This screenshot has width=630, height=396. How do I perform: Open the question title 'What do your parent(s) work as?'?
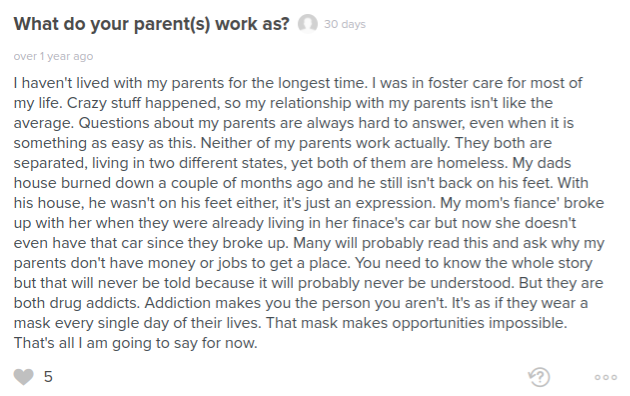pos(151,24)
